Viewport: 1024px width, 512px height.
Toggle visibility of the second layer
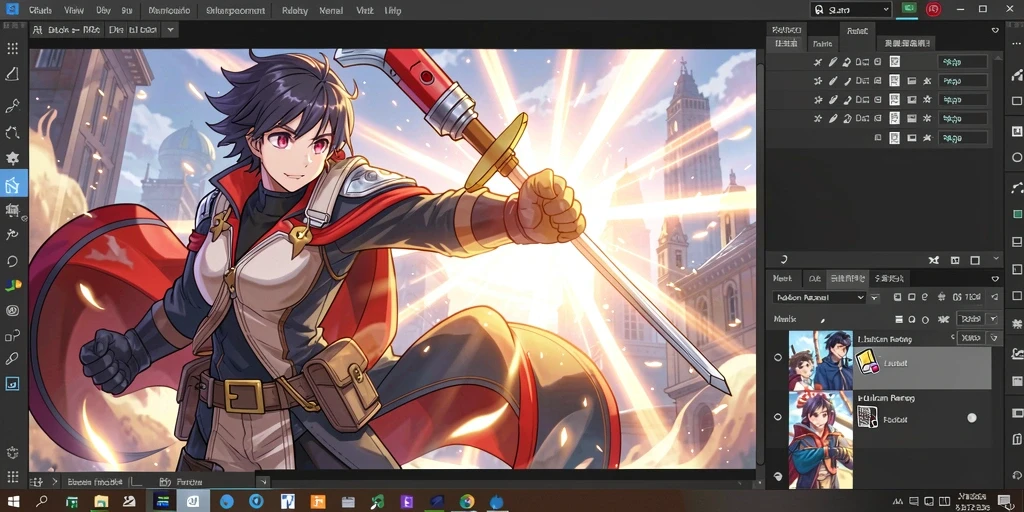click(777, 416)
